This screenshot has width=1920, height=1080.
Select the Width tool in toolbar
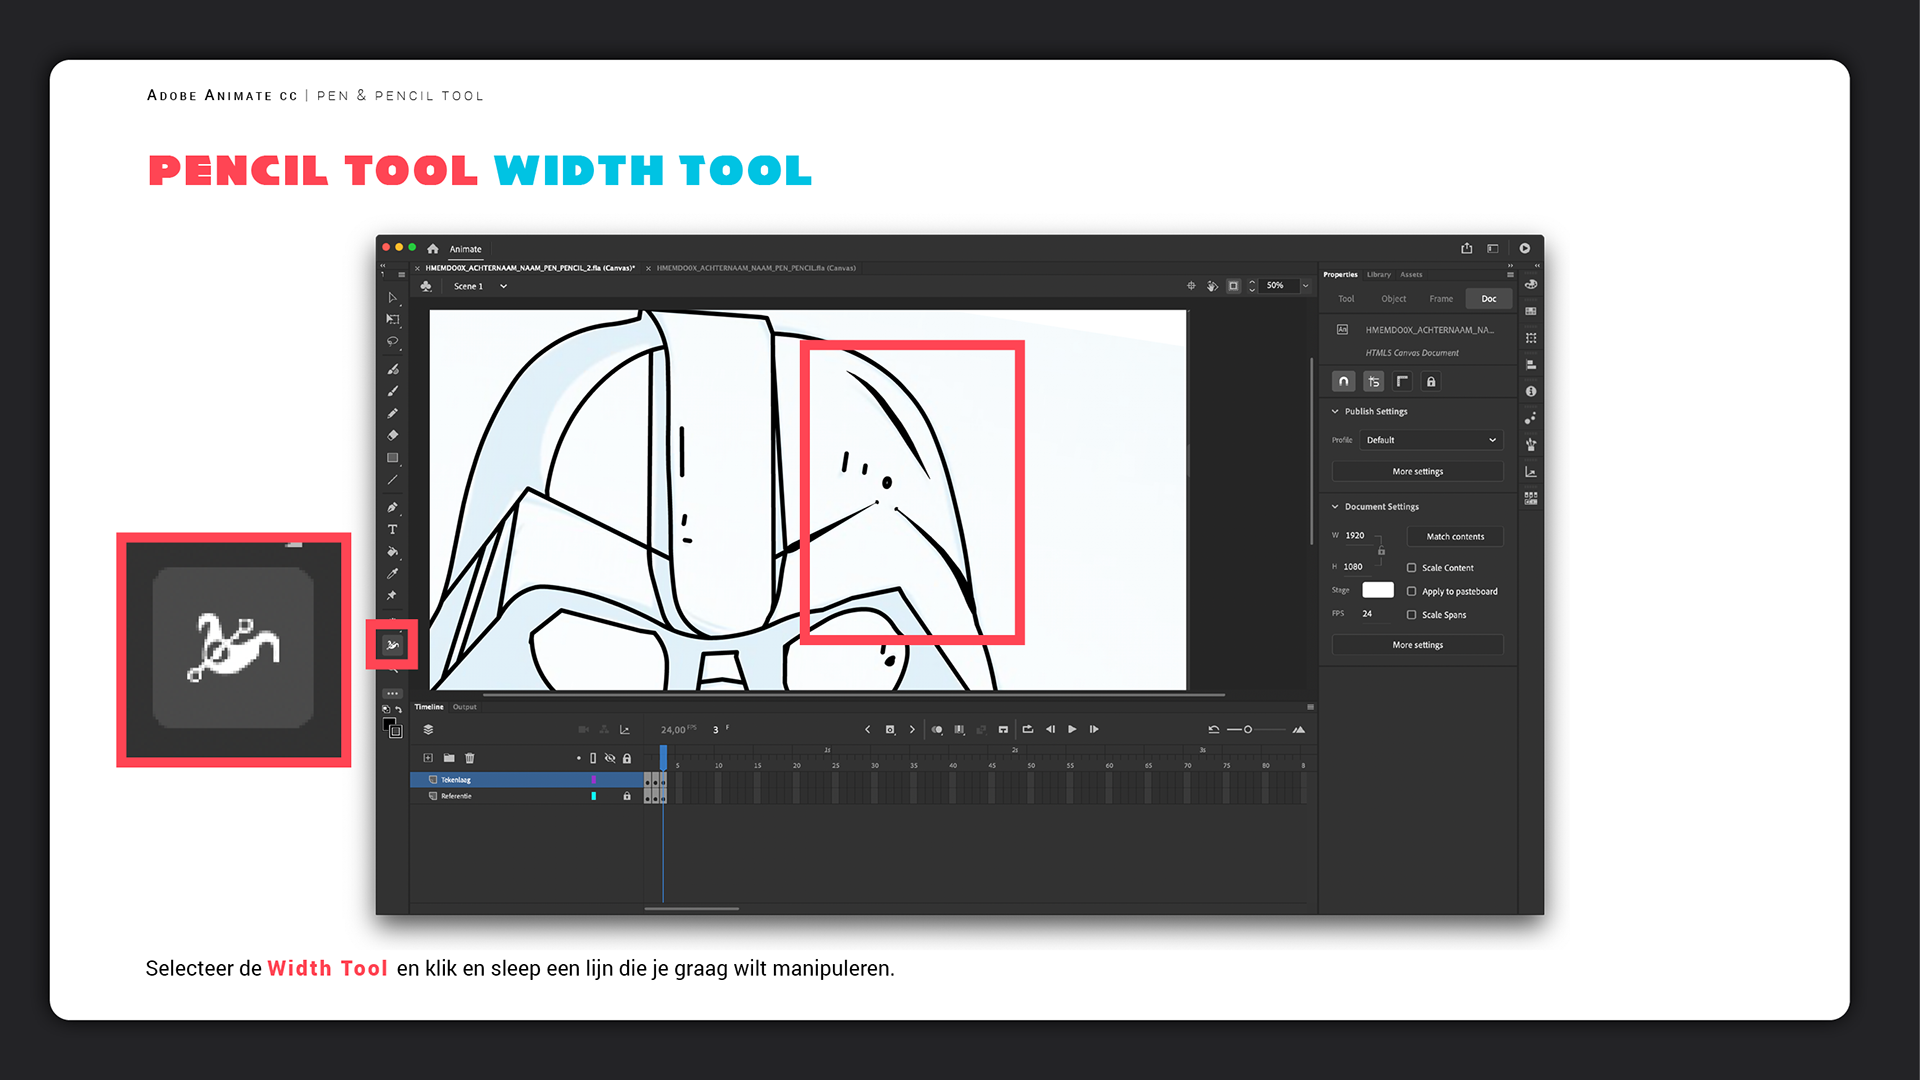(392, 645)
